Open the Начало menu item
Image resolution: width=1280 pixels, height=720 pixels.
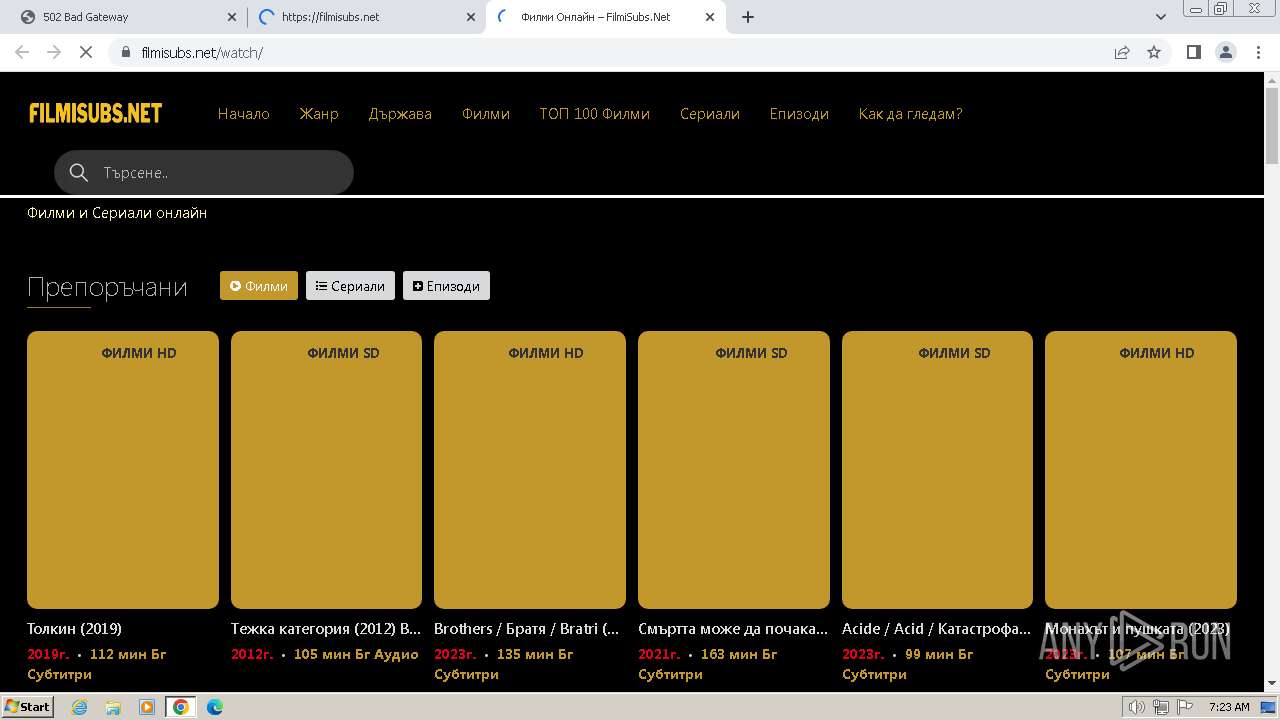tap(244, 114)
